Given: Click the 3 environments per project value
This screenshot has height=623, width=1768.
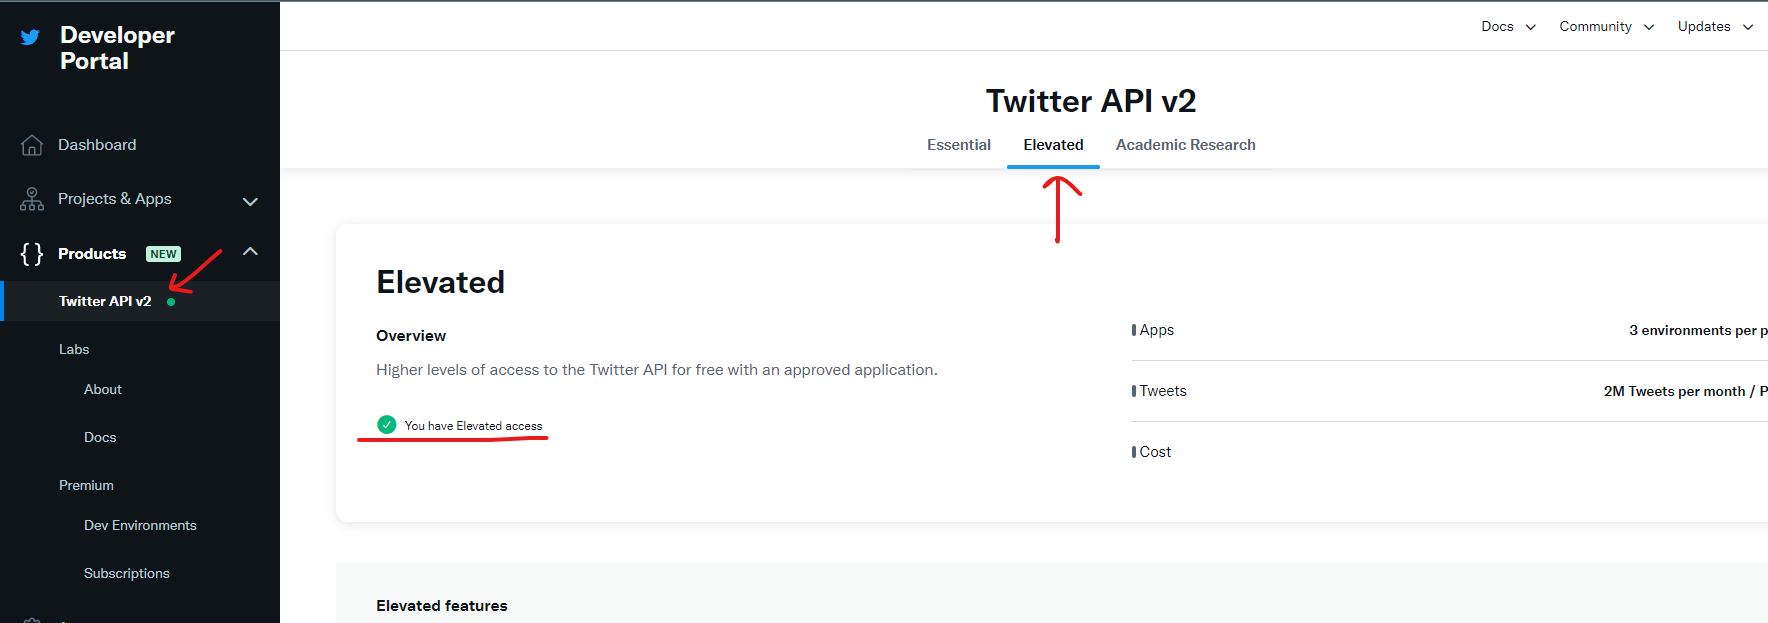Looking at the screenshot, I should click(1698, 330).
